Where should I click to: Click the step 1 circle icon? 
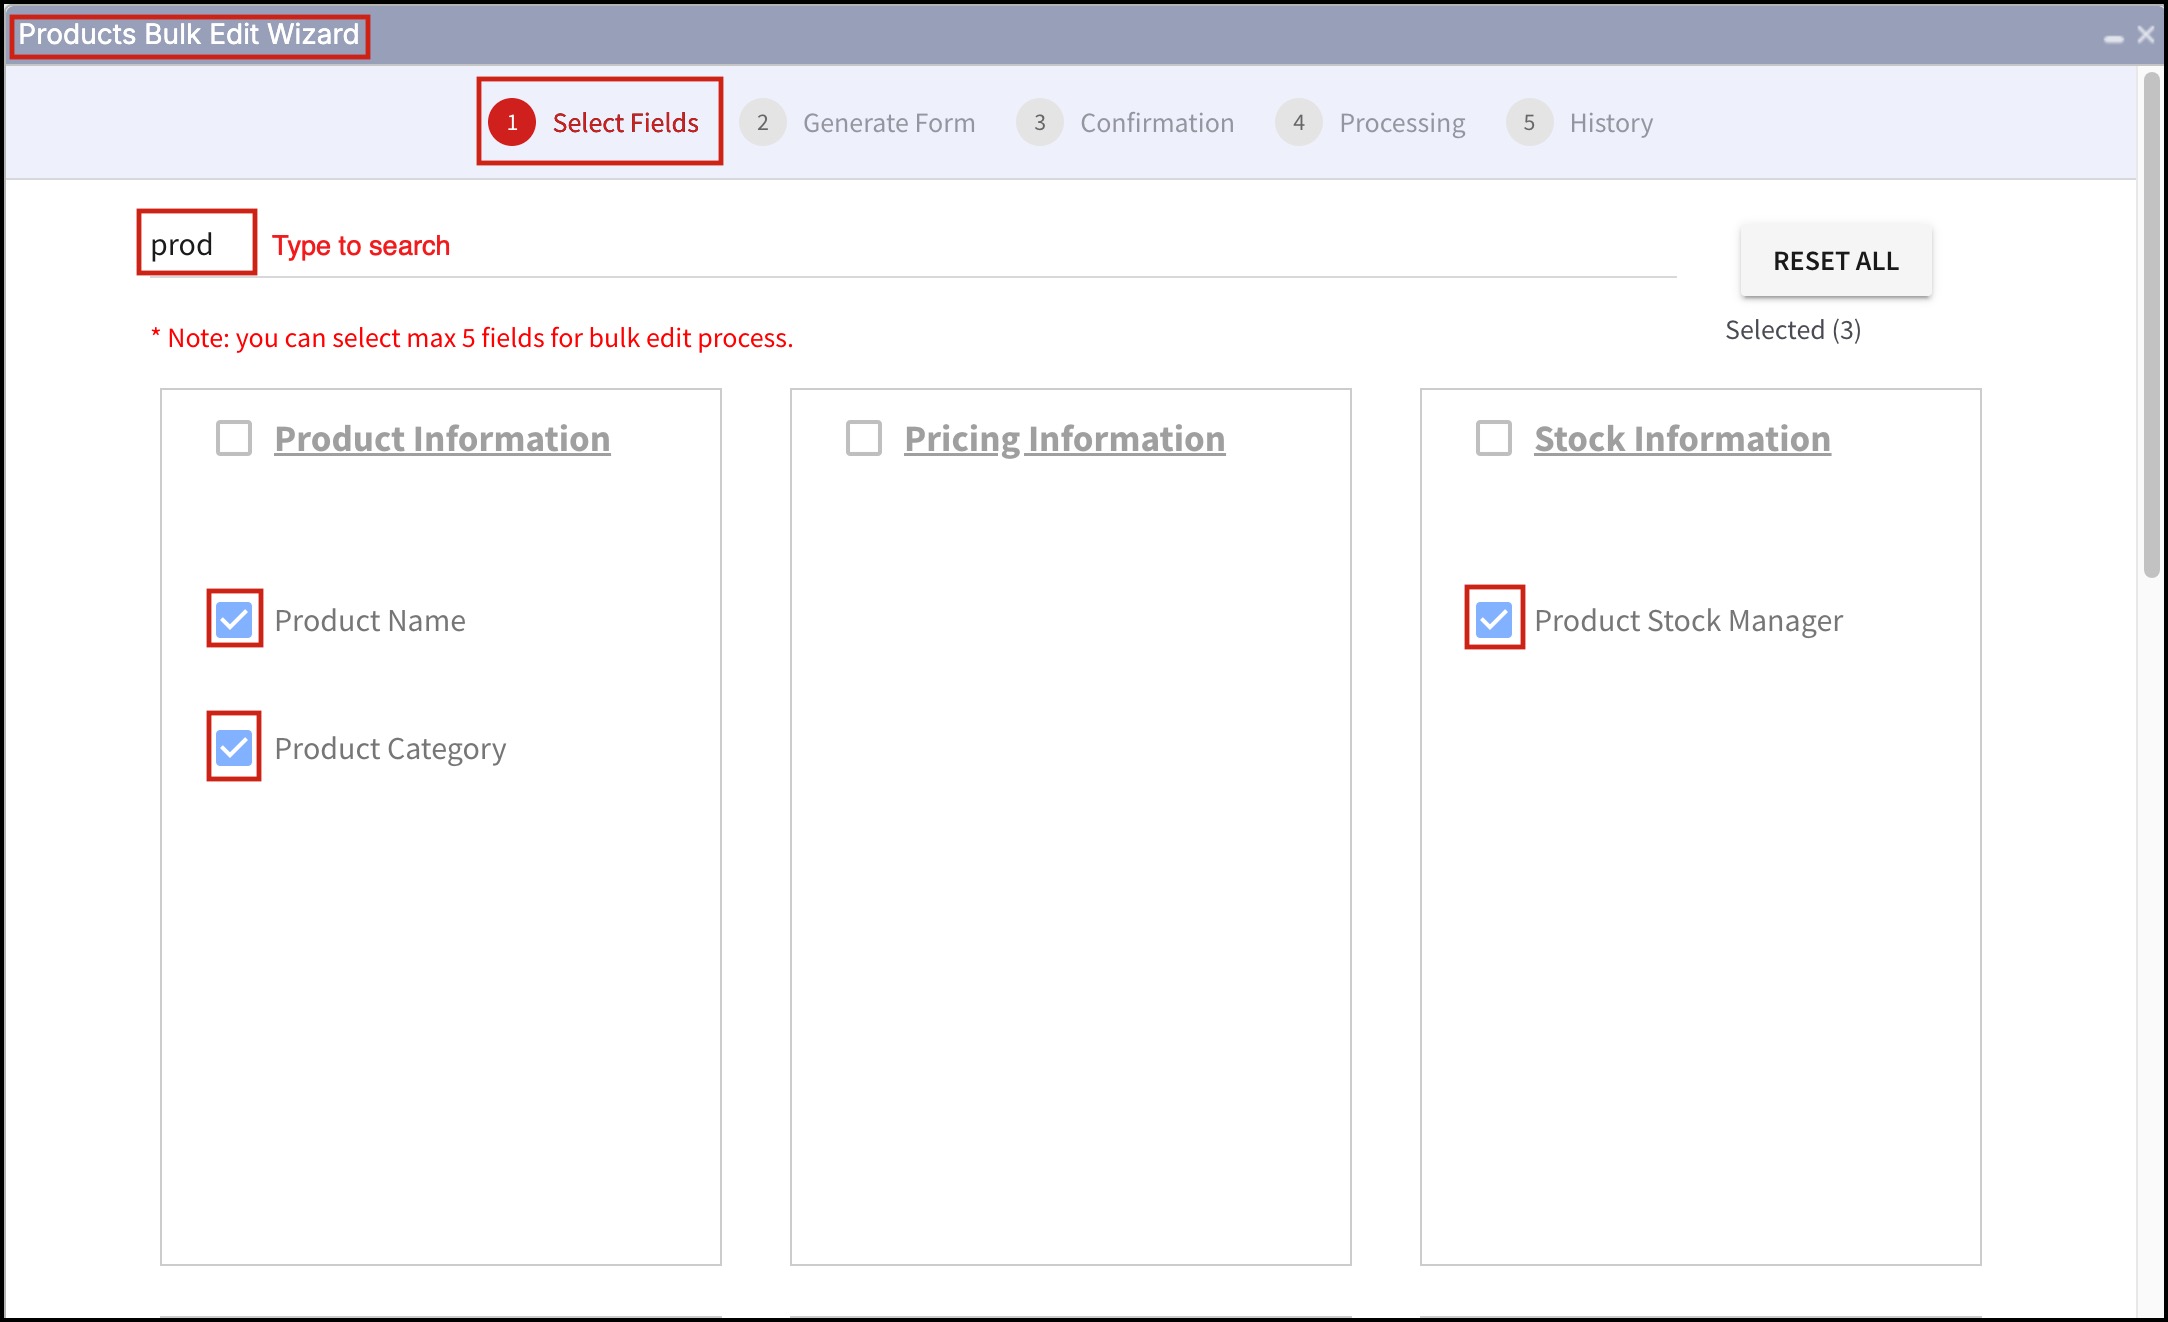pyautogui.click(x=512, y=122)
